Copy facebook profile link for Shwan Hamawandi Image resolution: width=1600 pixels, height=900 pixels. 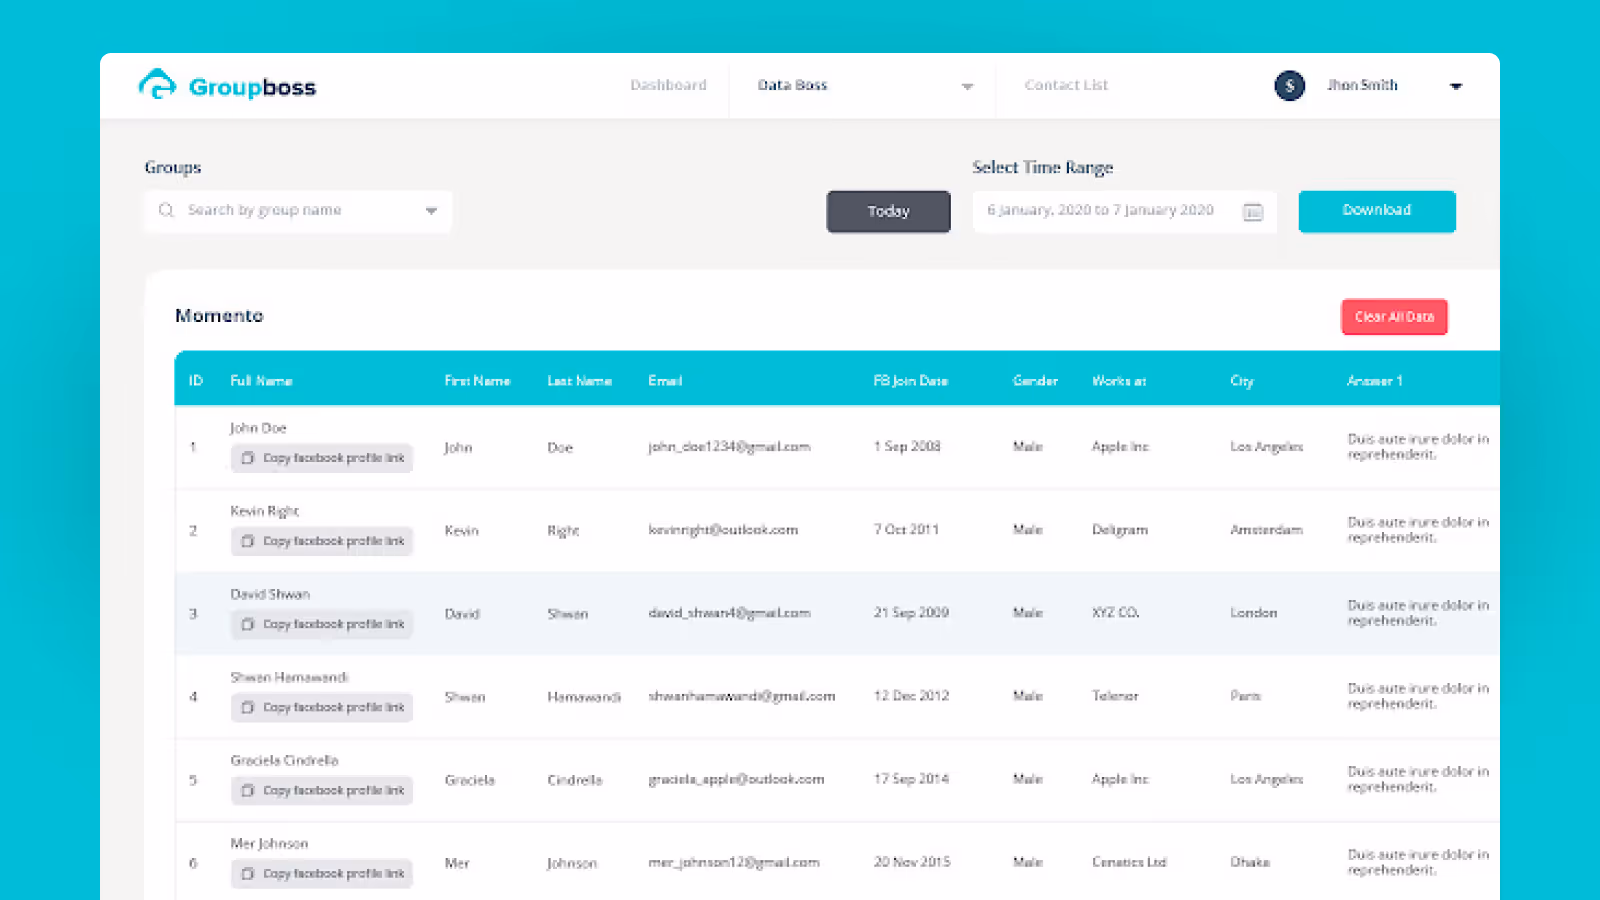point(322,707)
